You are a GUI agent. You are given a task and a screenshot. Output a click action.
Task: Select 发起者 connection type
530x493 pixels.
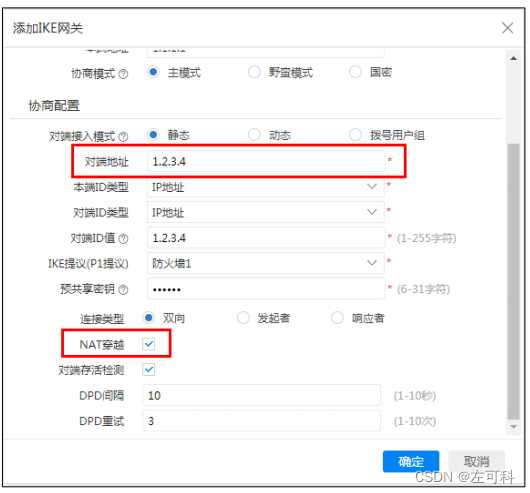[243, 318]
